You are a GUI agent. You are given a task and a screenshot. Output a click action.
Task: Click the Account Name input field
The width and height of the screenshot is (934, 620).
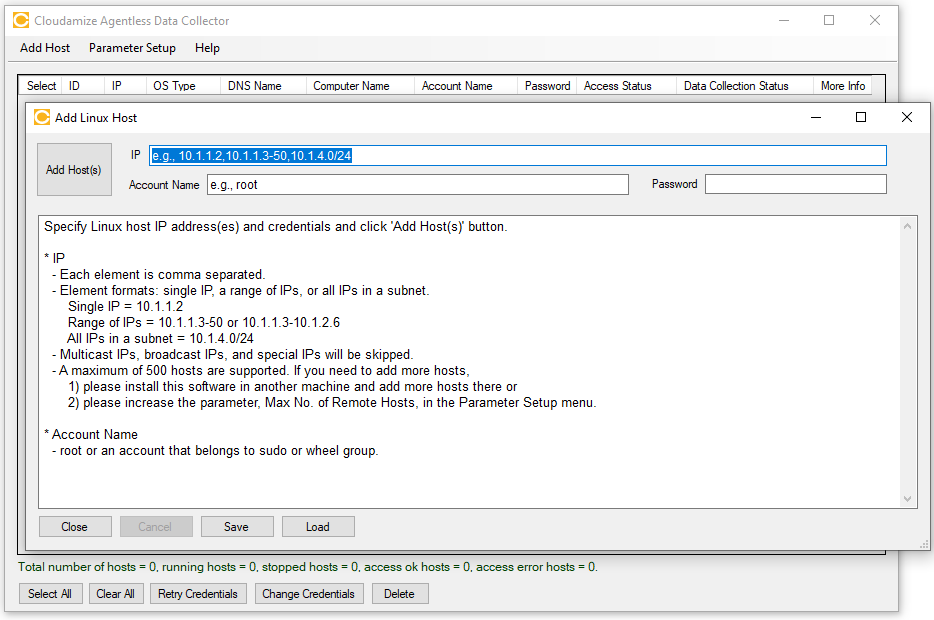[x=417, y=185]
